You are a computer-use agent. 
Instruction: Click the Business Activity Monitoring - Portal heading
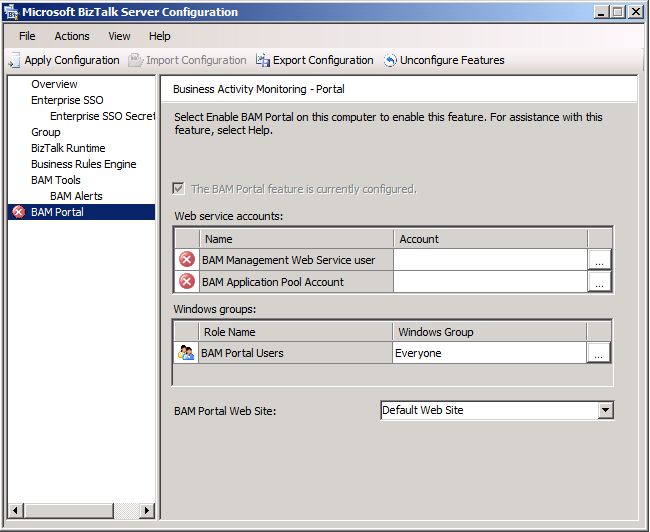[259, 89]
